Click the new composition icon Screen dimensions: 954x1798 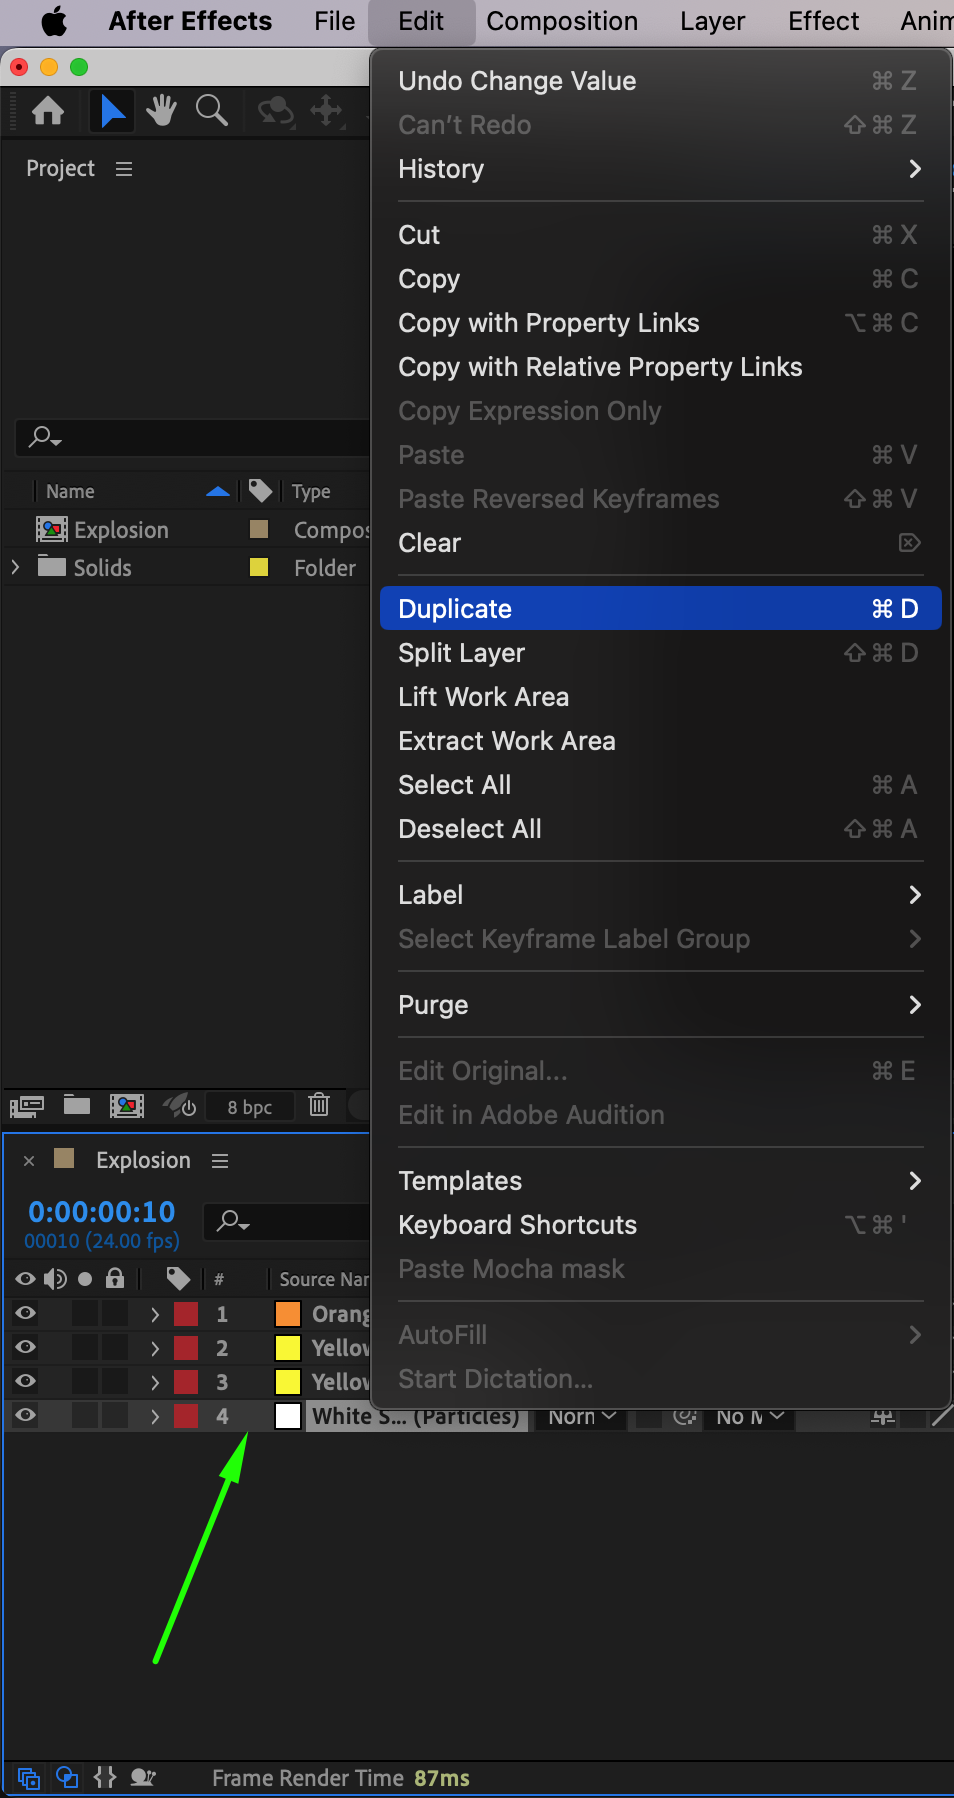point(126,1105)
